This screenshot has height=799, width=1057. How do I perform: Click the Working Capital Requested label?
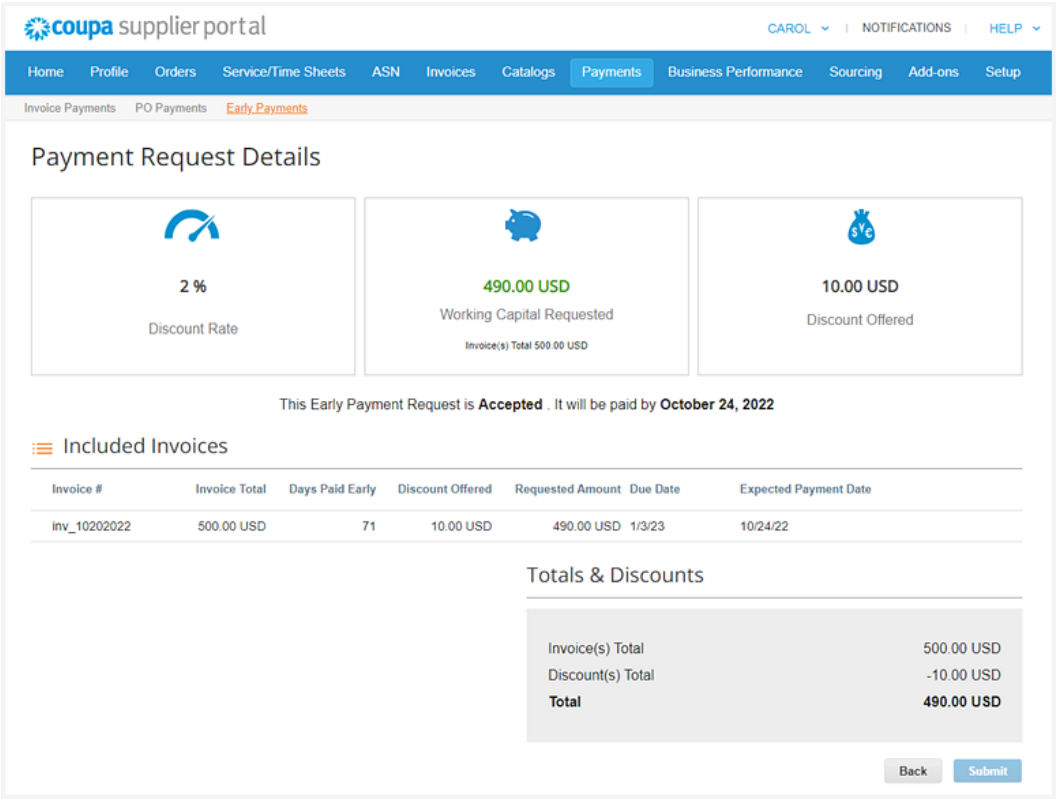coord(526,314)
